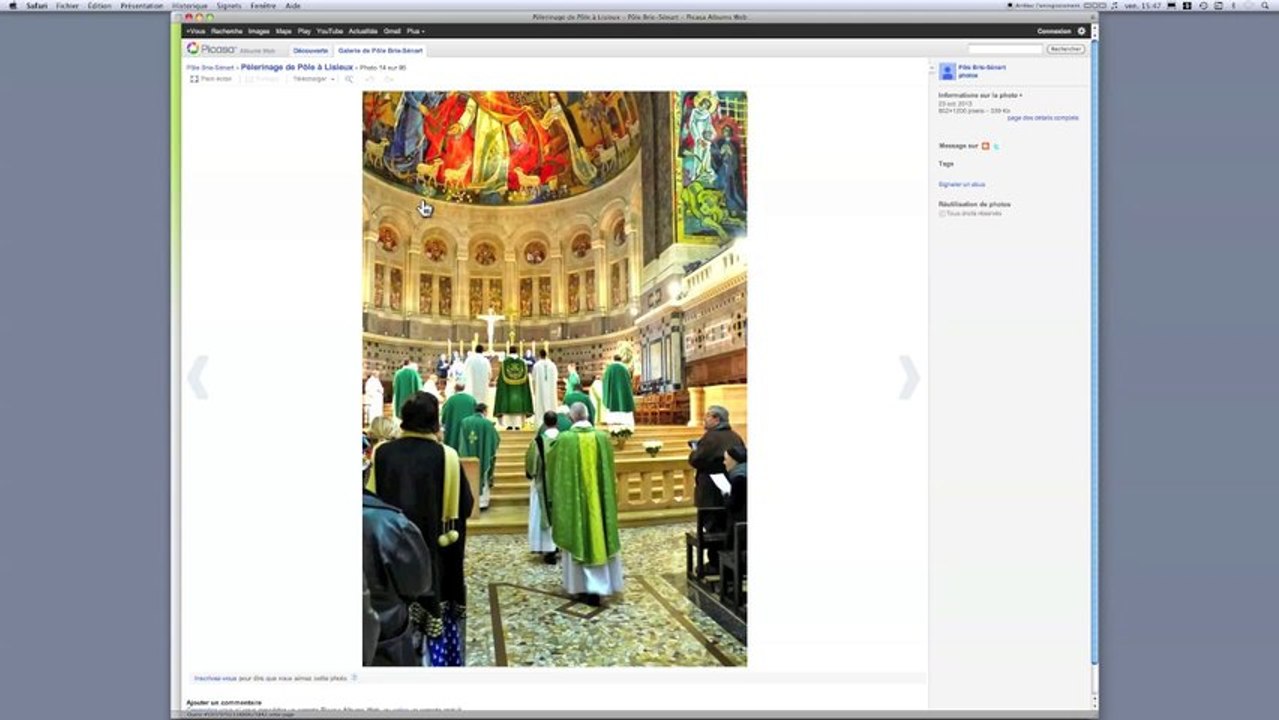Go to the previous photo arrow

tap(197, 377)
